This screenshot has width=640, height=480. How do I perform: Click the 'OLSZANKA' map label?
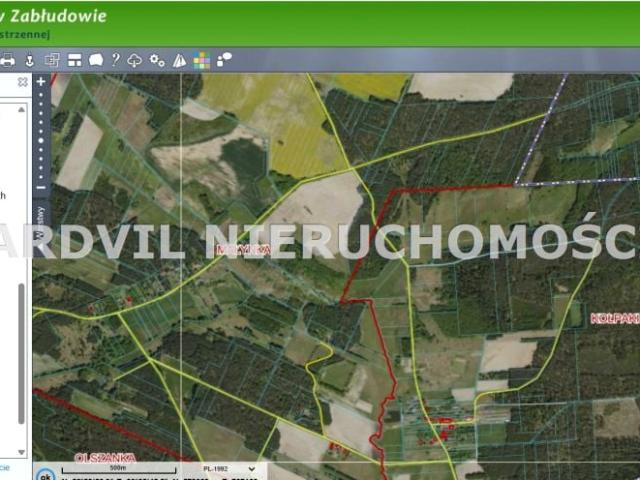coord(105,458)
